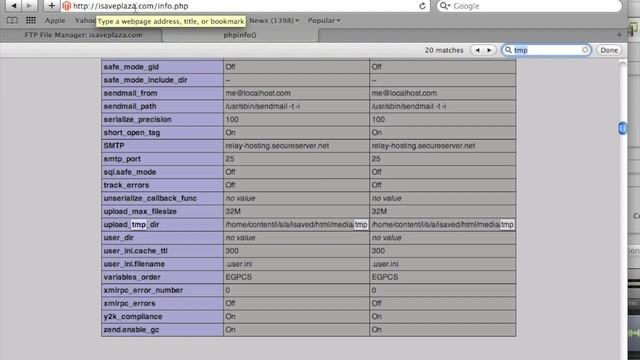This screenshot has width=640, height=360.
Task: Select the xmlrpc_errors directive label
Action: [129, 303]
